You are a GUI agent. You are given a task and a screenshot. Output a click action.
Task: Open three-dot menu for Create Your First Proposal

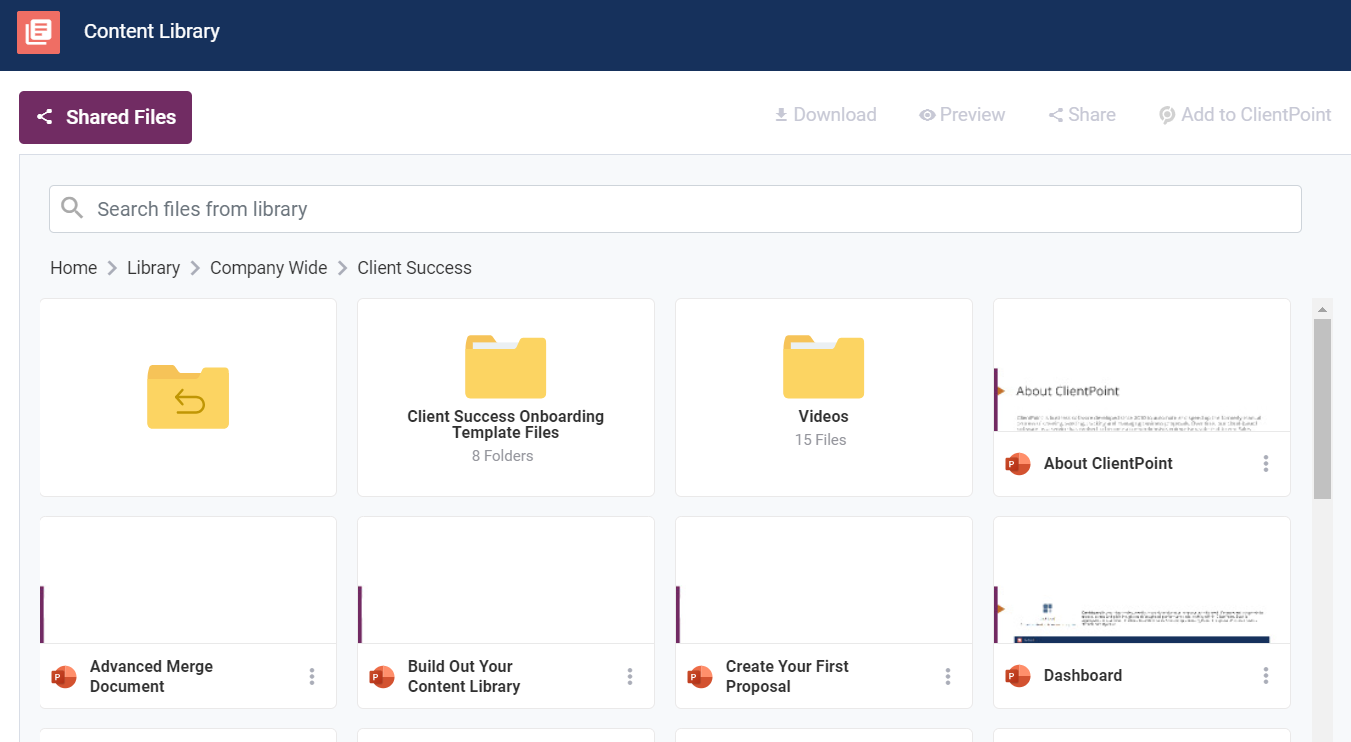(948, 677)
